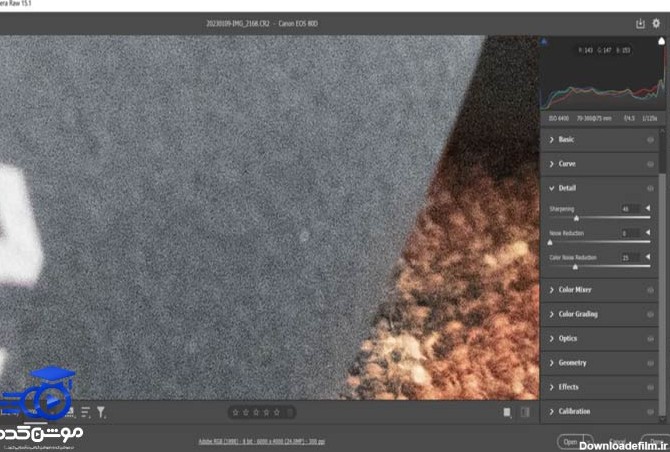Click the save image icon in top bar
Screen dimensions: 670x452
click(x=640, y=23)
